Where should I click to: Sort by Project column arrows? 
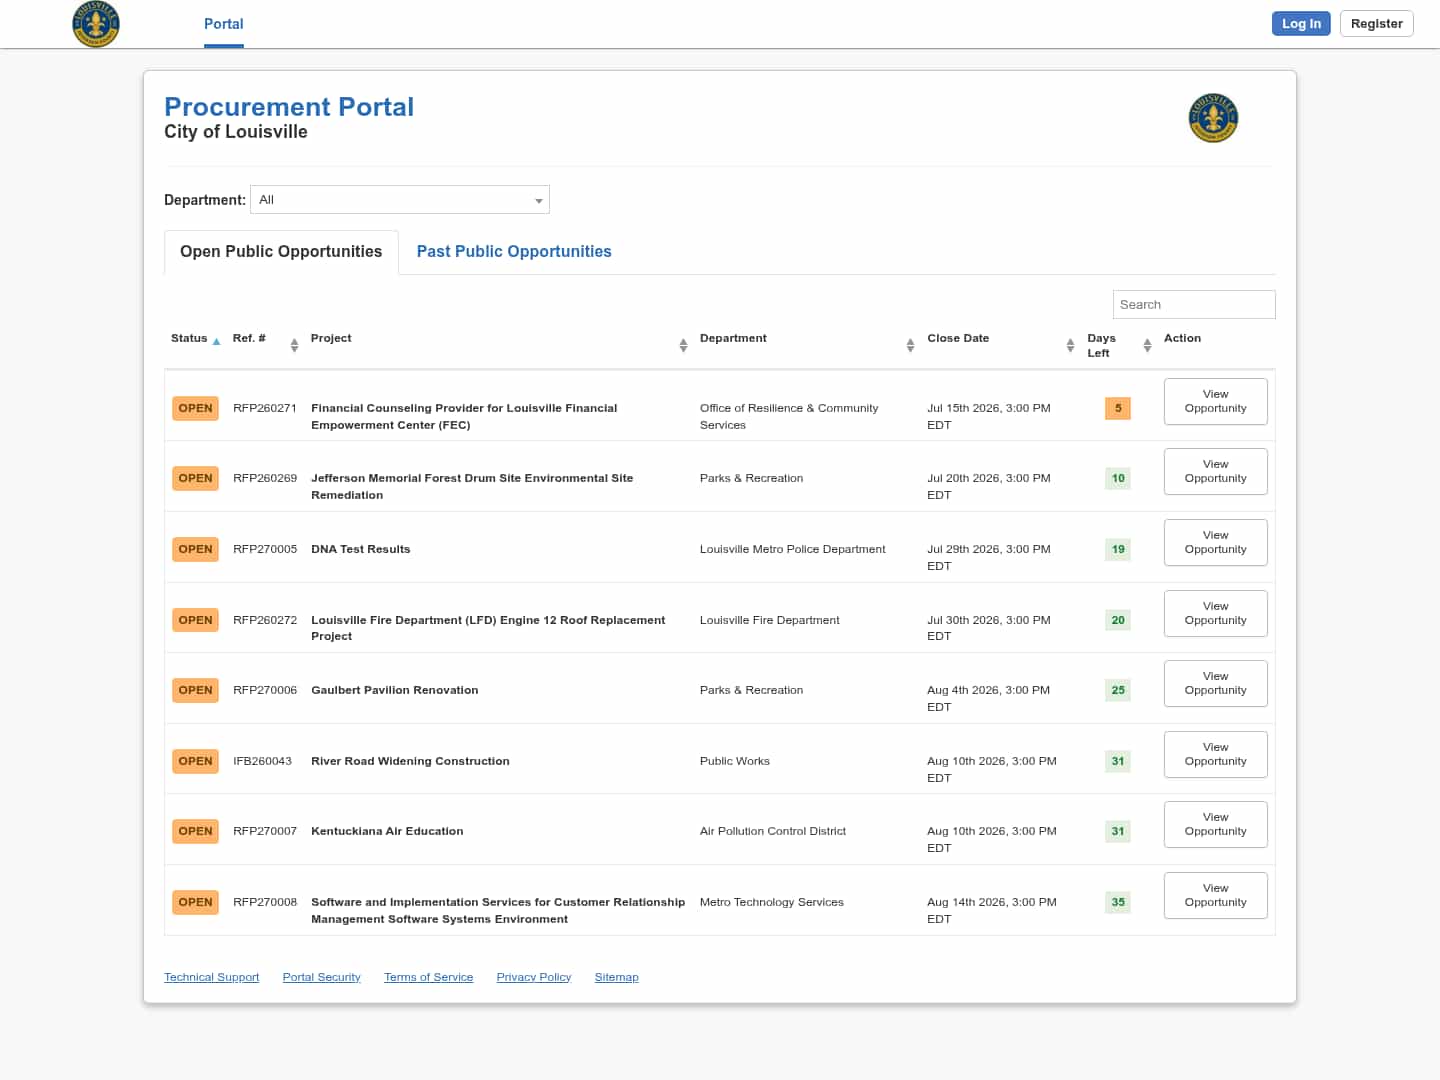pos(683,345)
